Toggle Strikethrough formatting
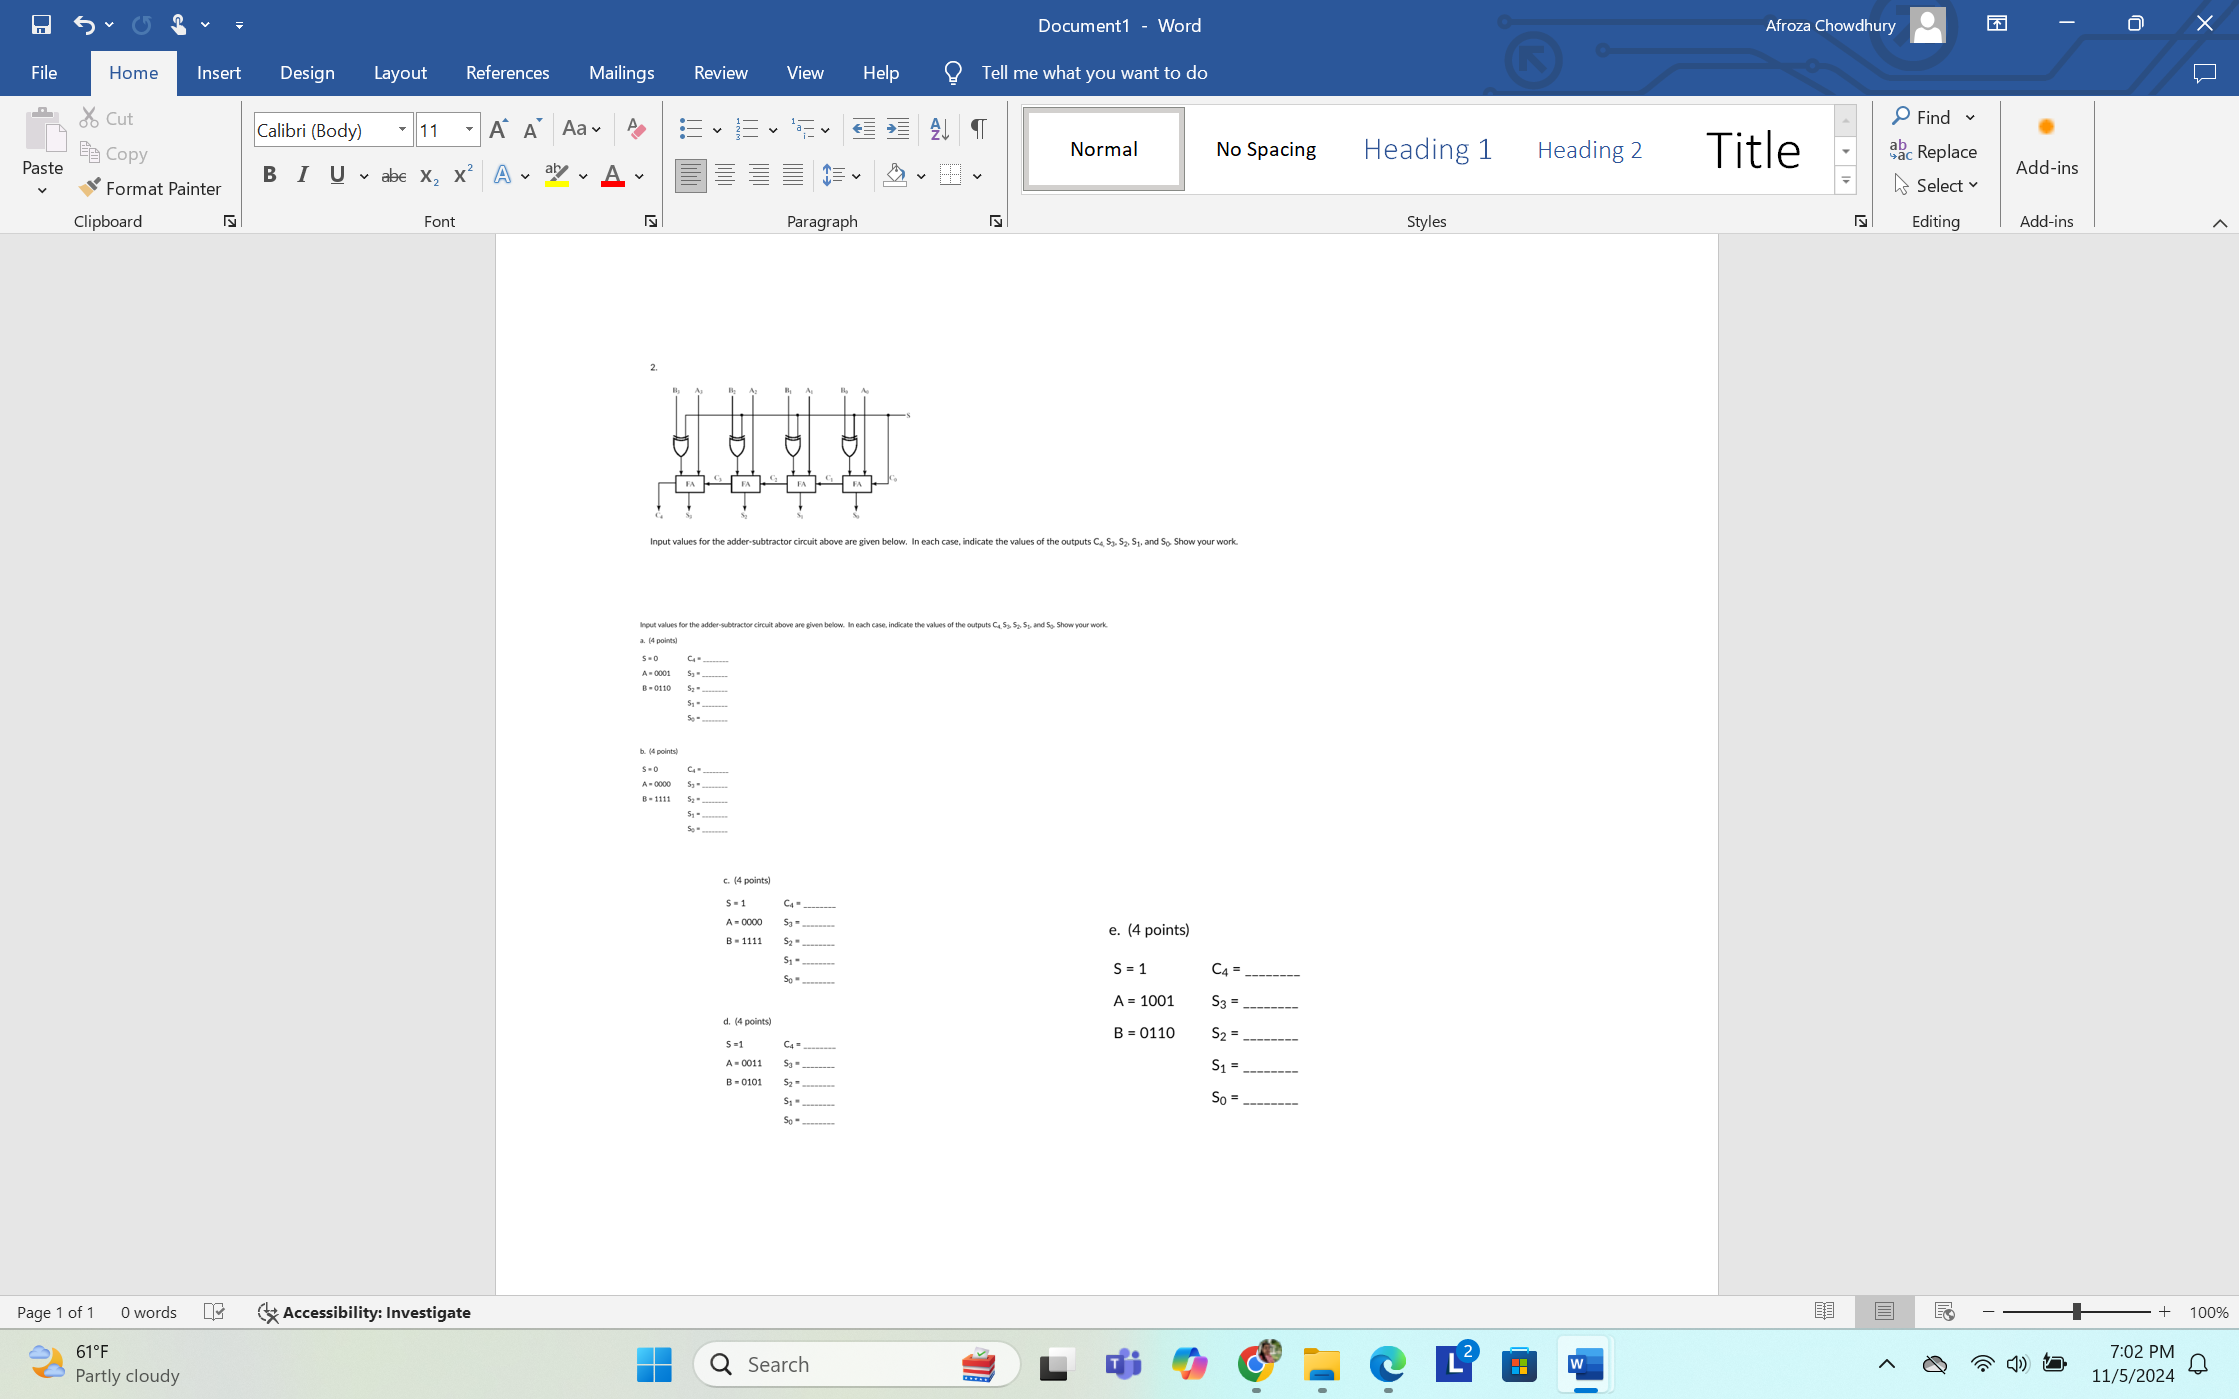Image resolution: width=2239 pixels, height=1399 pixels. [393, 176]
